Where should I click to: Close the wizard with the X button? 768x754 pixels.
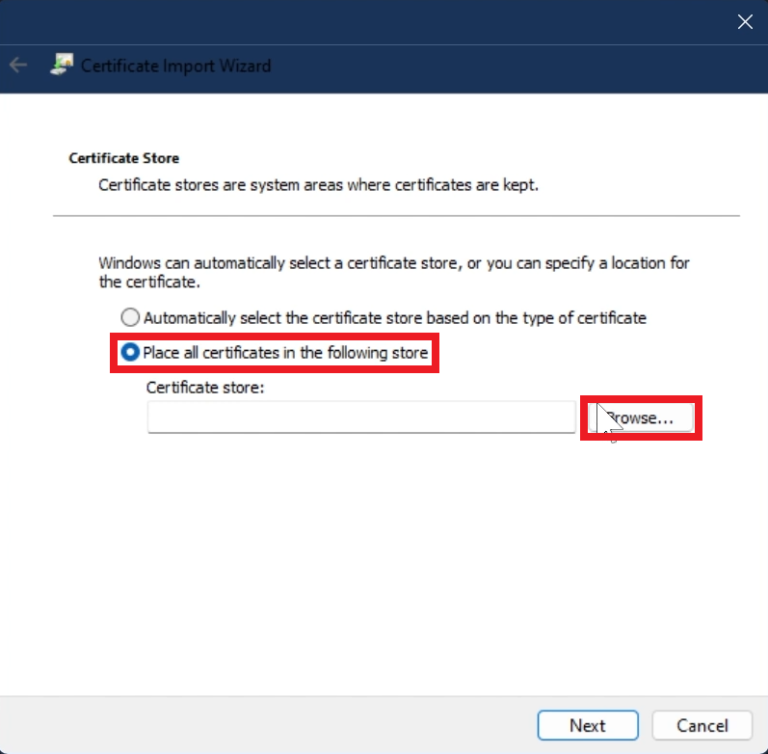pyautogui.click(x=745, y=22)
